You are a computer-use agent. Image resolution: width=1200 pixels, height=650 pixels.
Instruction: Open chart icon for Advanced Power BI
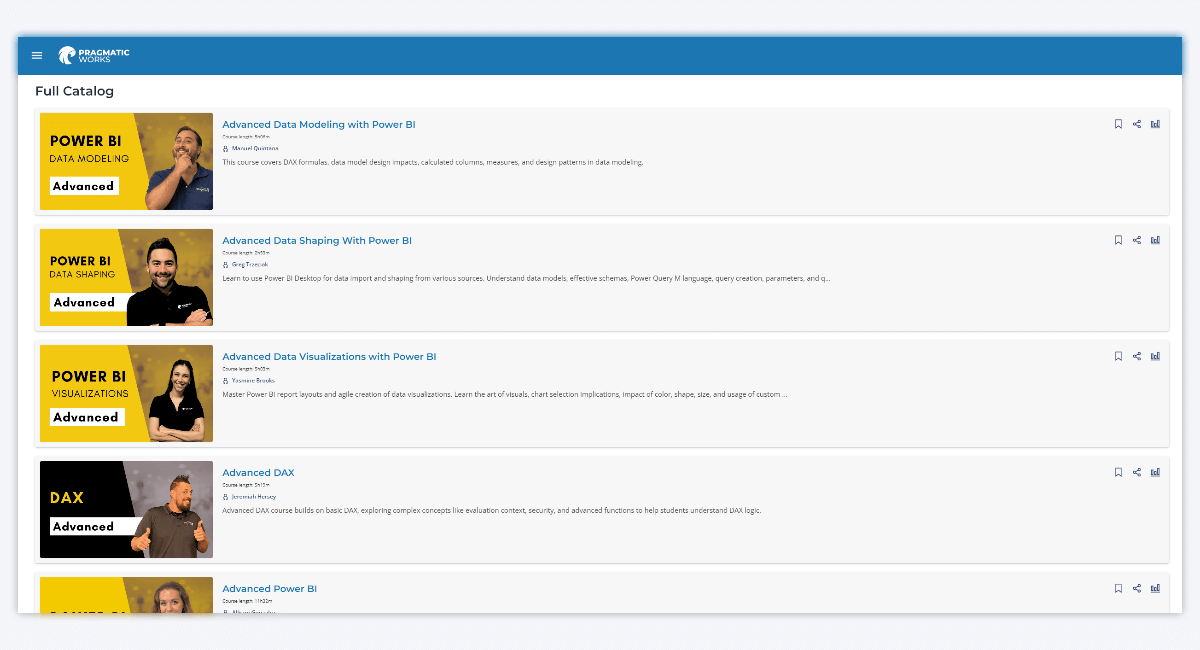[x=1156, y=588]
